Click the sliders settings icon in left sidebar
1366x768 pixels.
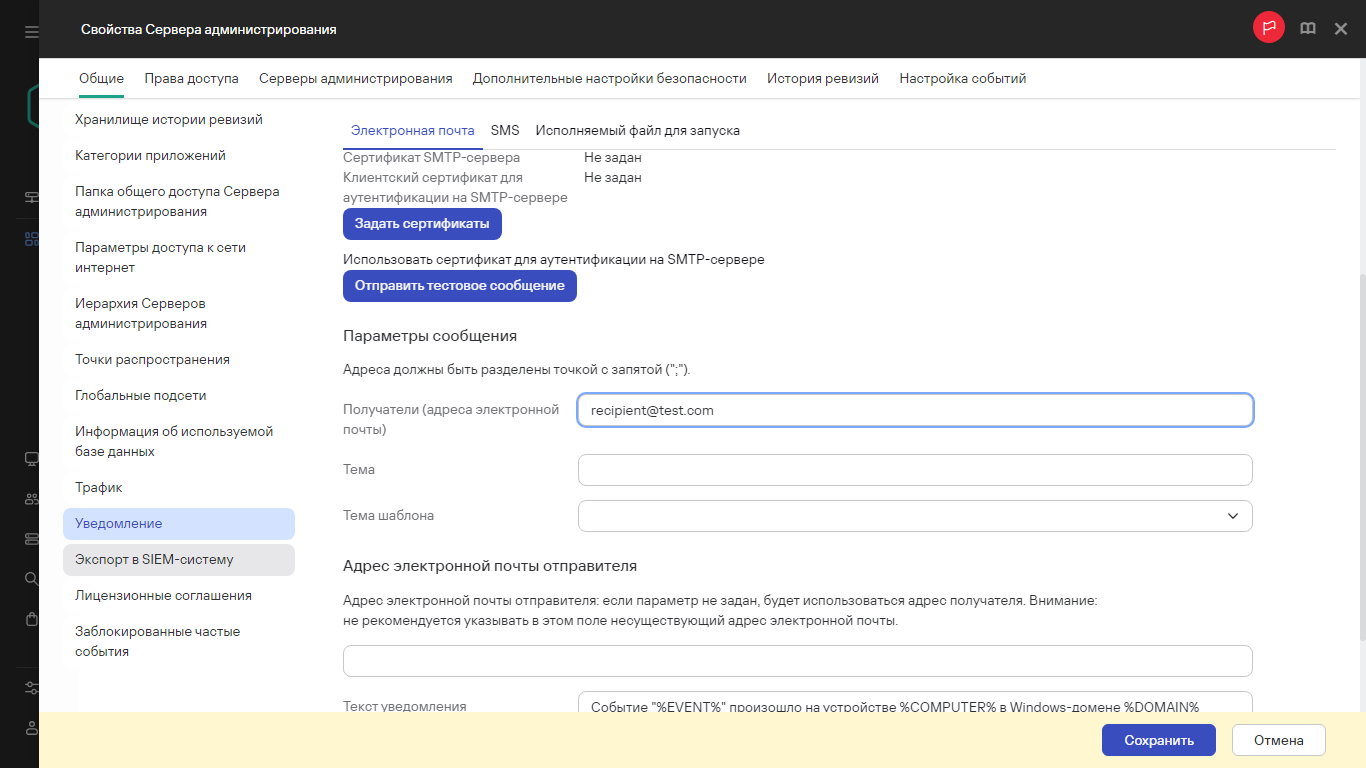31,688
